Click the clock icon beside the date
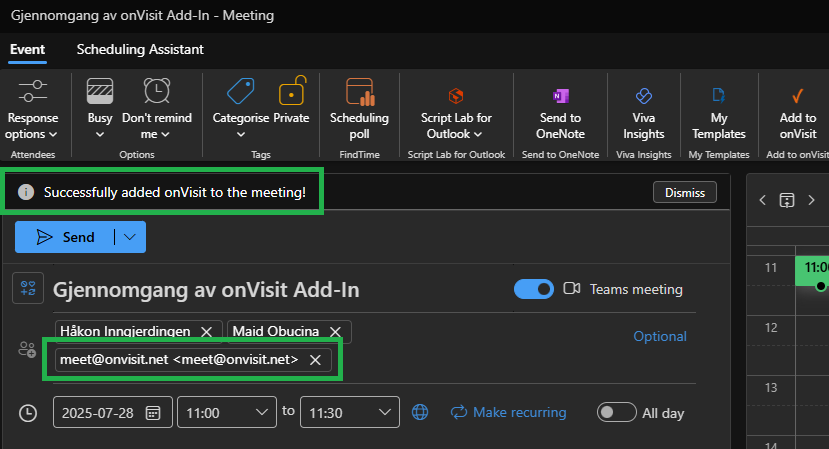This screenshot has height=449, width=829. [27, 413]
